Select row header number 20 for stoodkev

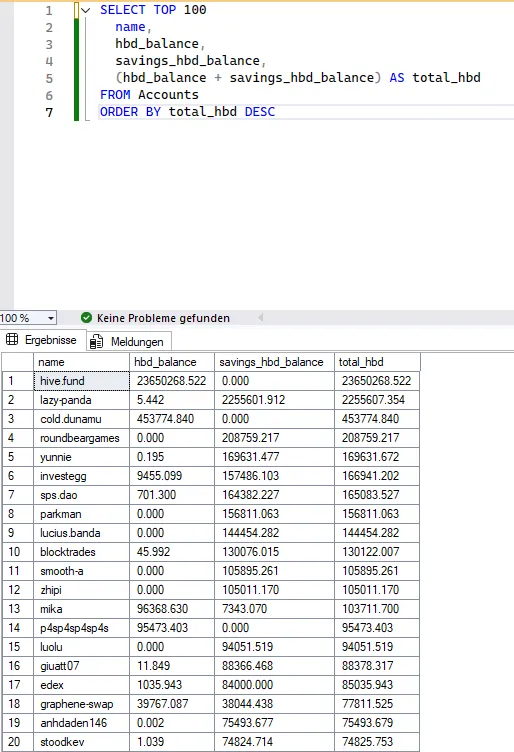(18, 742)
